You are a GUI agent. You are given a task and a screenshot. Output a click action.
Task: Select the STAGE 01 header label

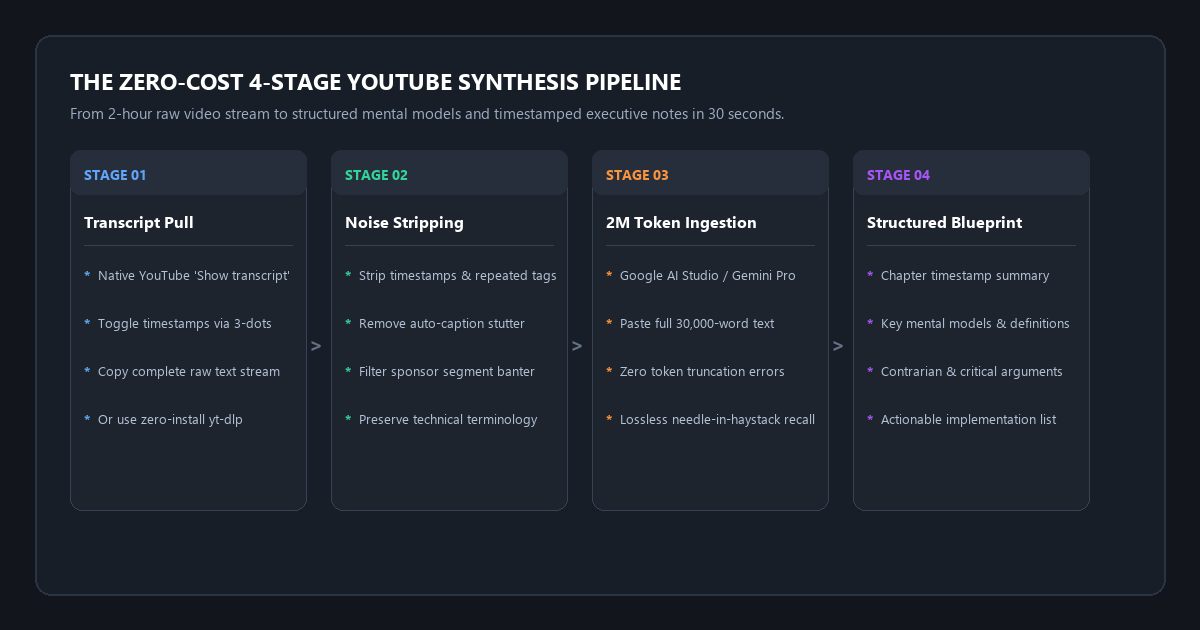(x=115, y=175)
